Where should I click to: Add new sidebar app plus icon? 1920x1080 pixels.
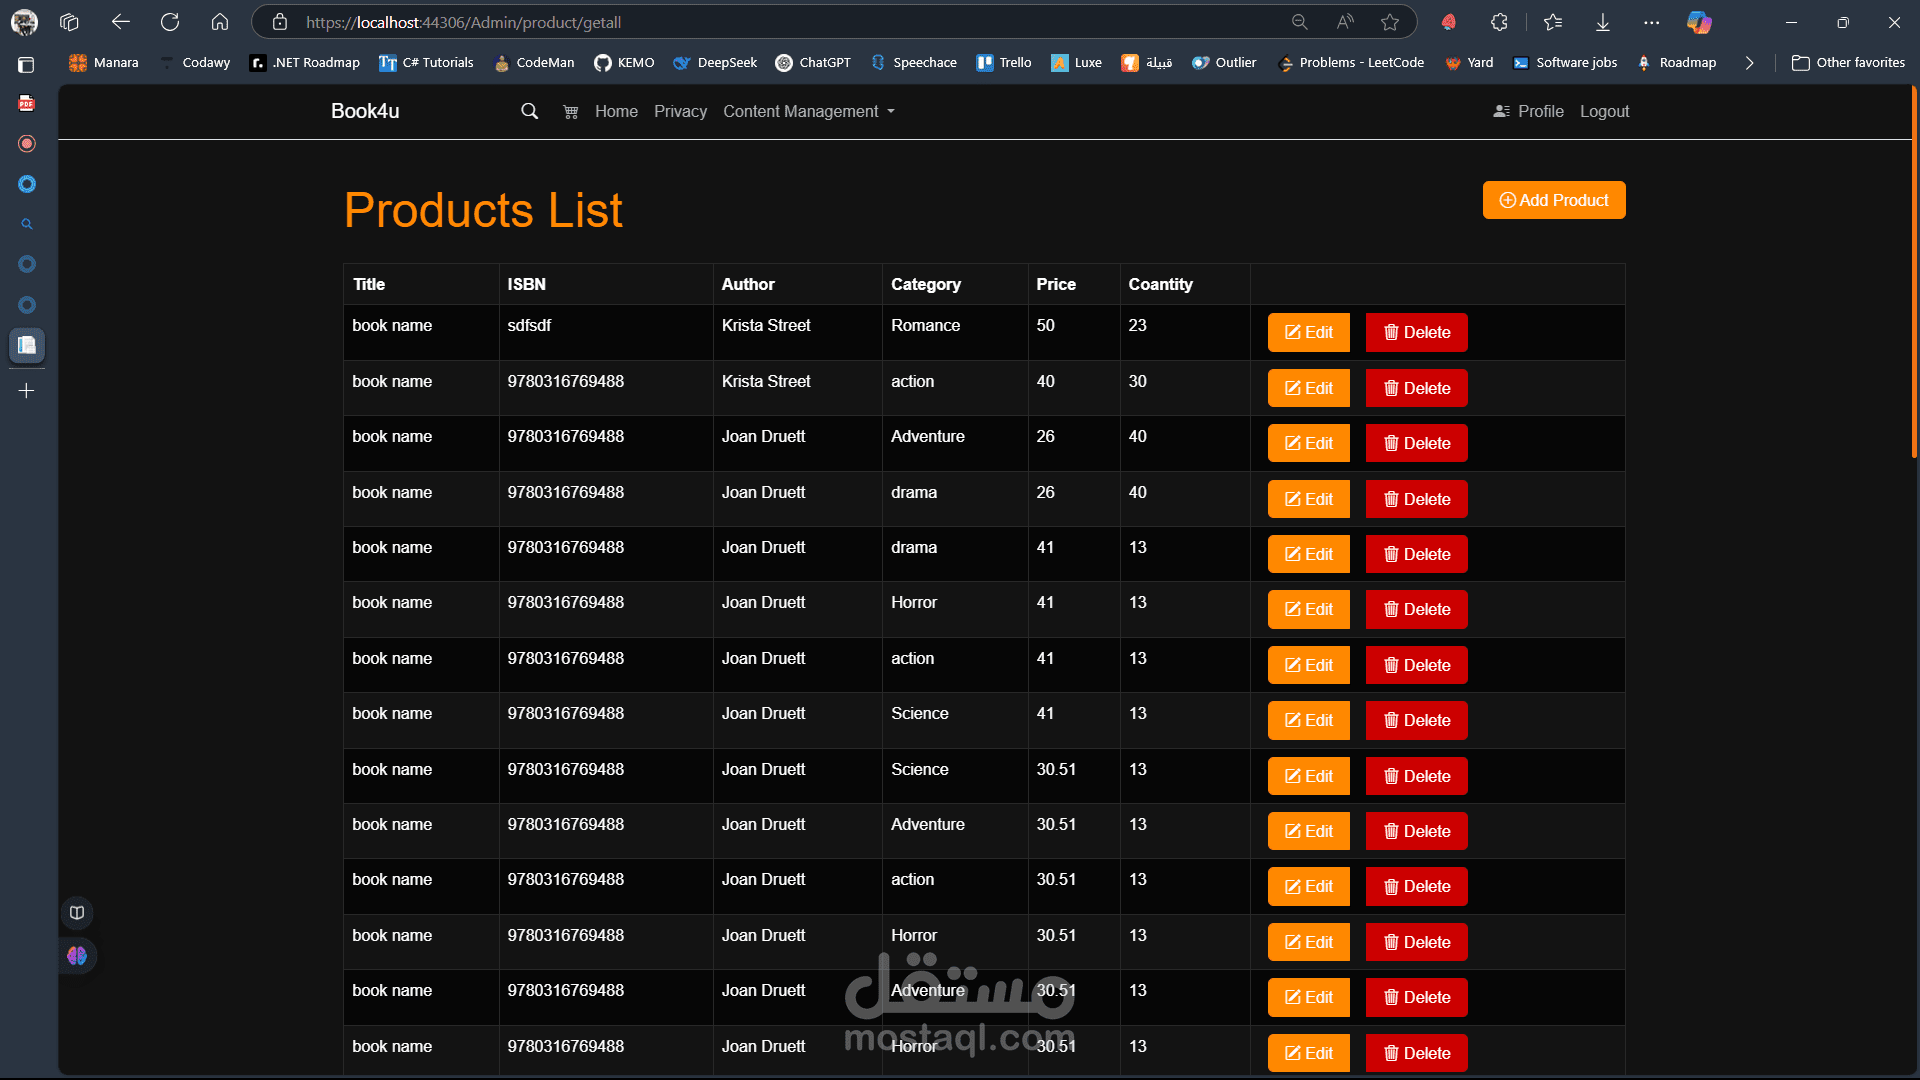(x=27, y=391)
